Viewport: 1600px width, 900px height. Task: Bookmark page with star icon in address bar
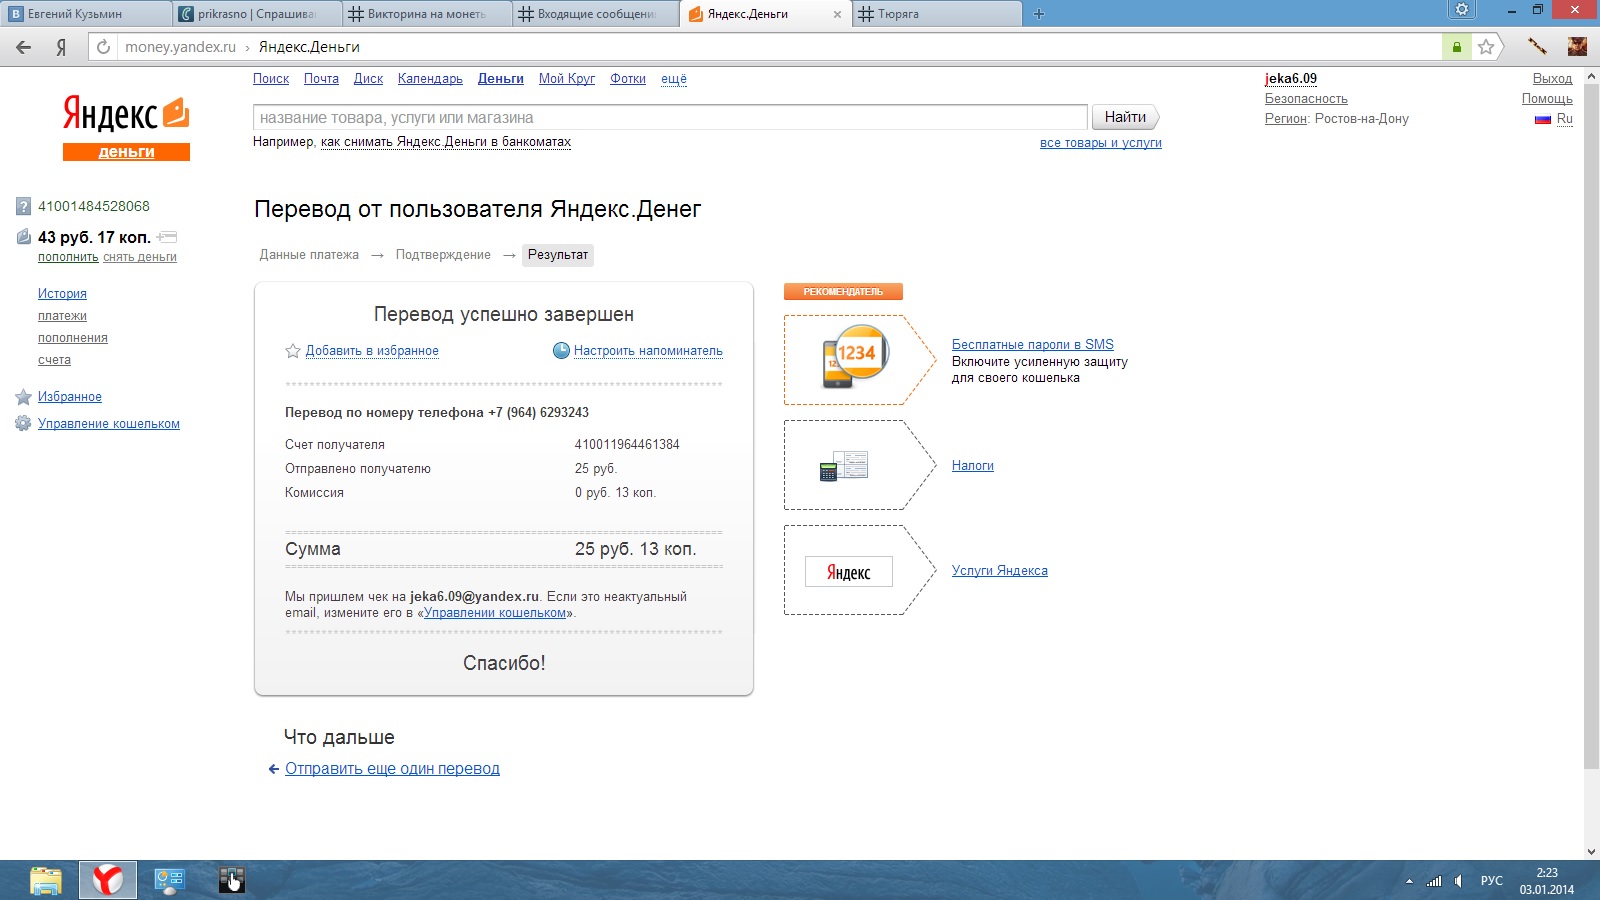point(1486,47)
